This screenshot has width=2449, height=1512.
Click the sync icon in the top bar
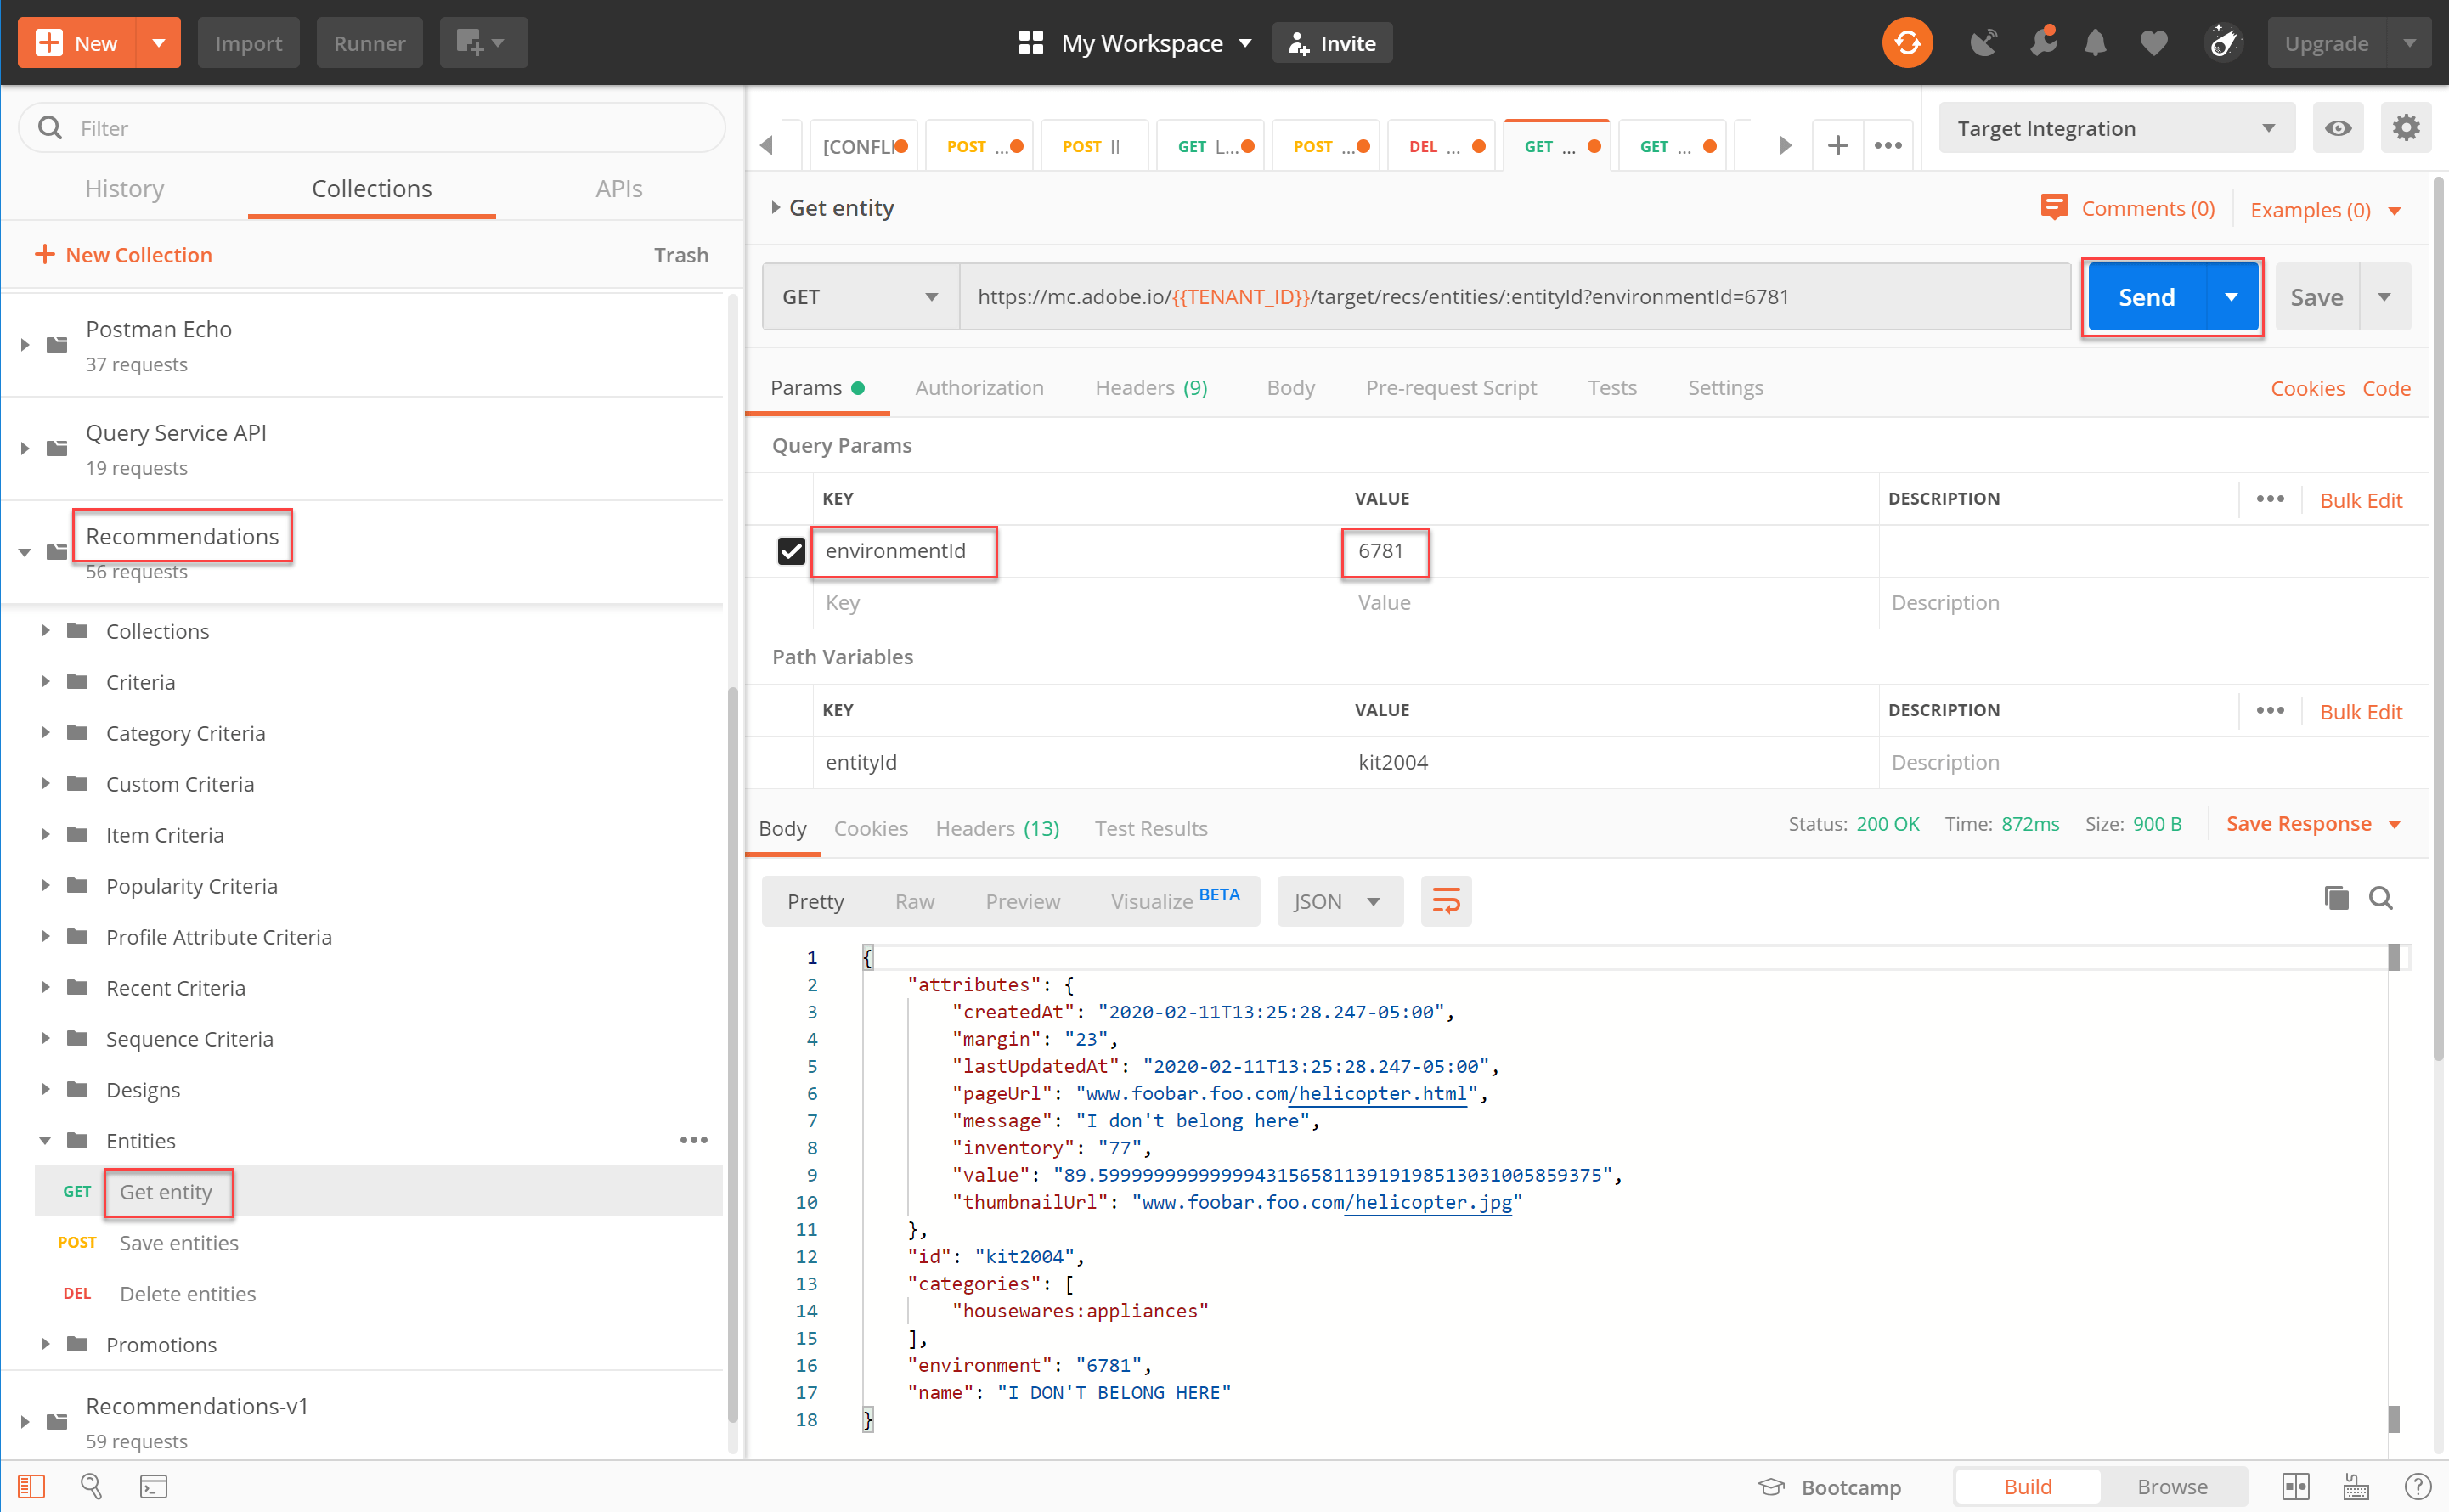(x=1906, y=42)
